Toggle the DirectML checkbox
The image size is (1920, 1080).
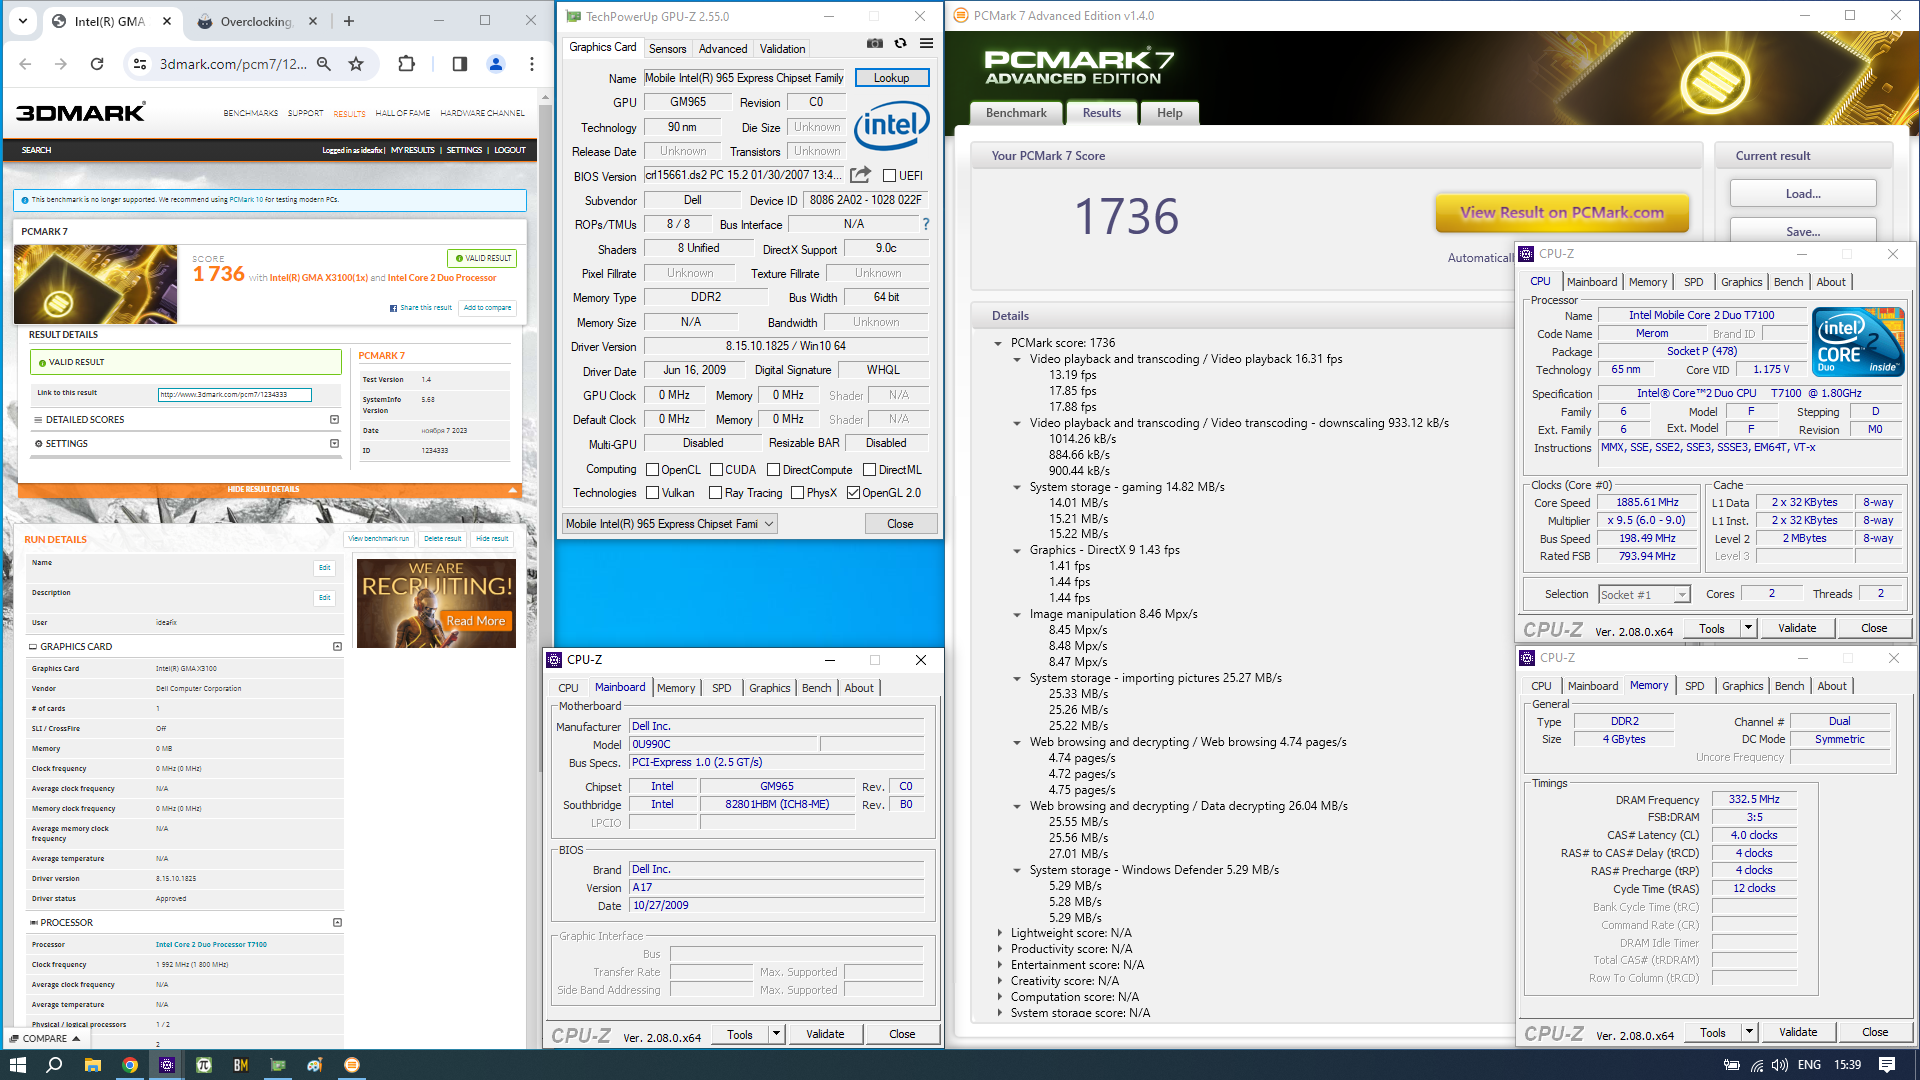pyautogui.click(x=869, y=470)
